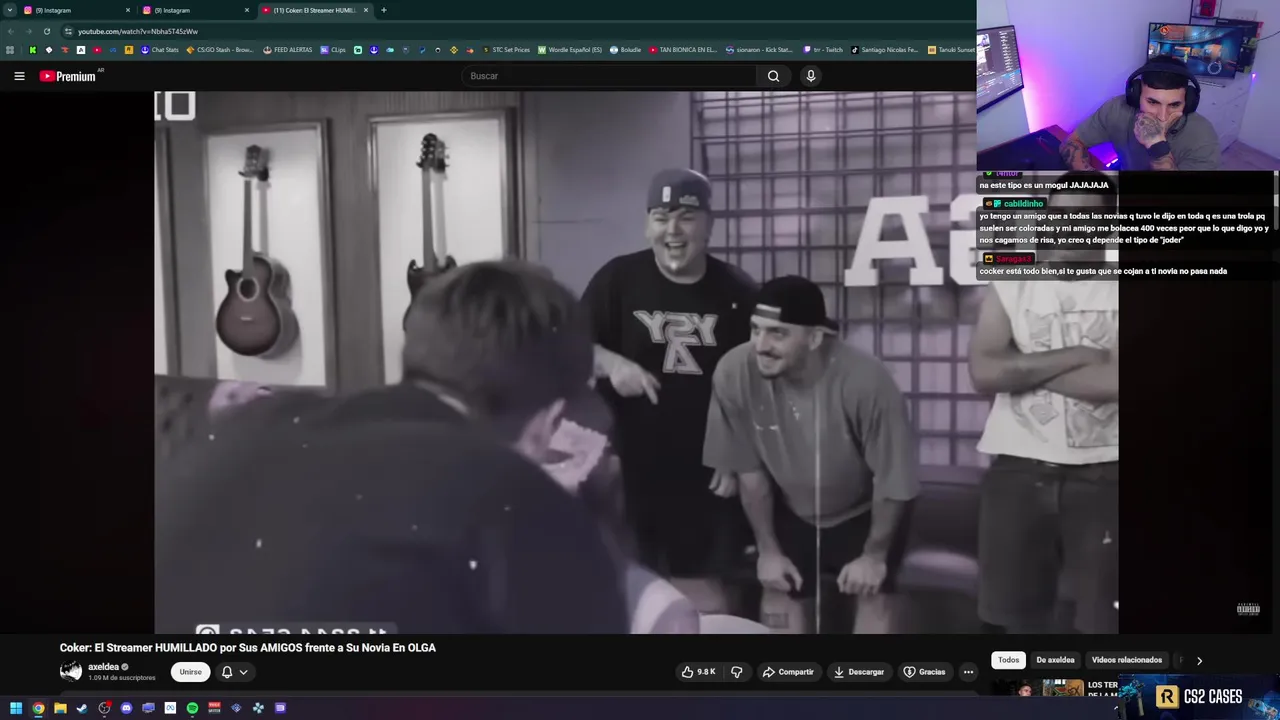Click the Gracias button

tap(924, 672)
